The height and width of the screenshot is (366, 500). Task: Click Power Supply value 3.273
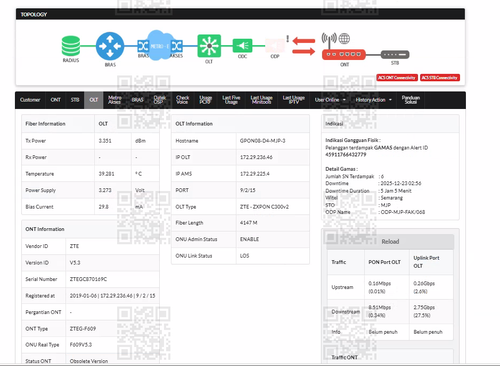[105, 190]
